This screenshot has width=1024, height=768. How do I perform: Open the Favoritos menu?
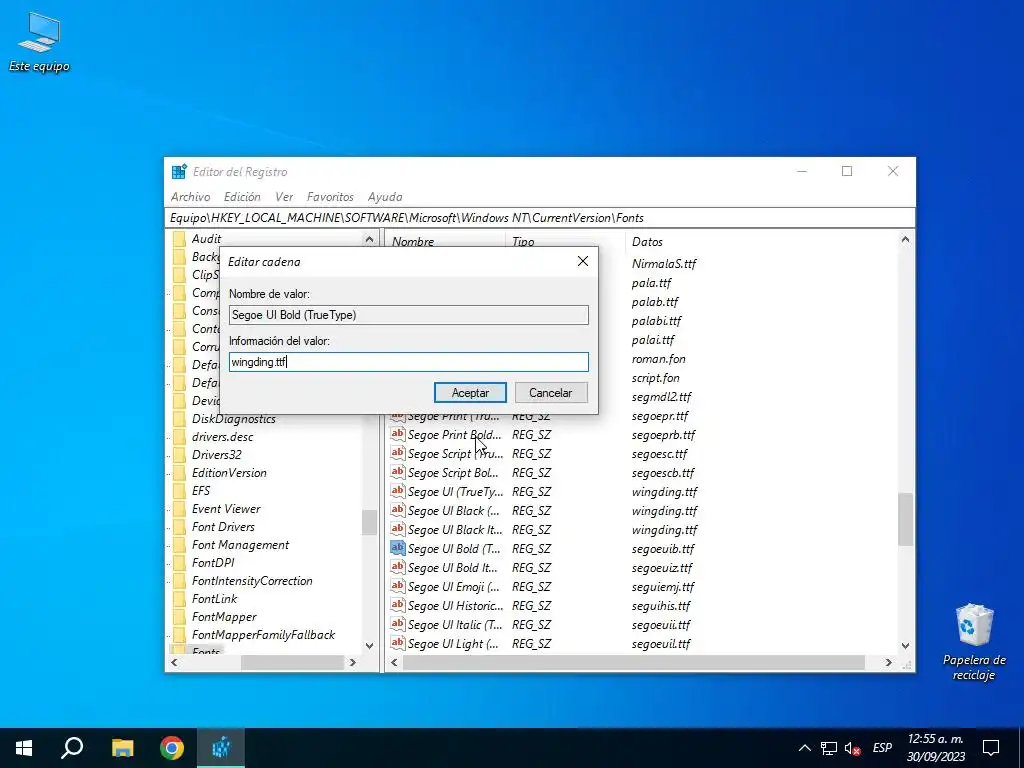point(330,197)
